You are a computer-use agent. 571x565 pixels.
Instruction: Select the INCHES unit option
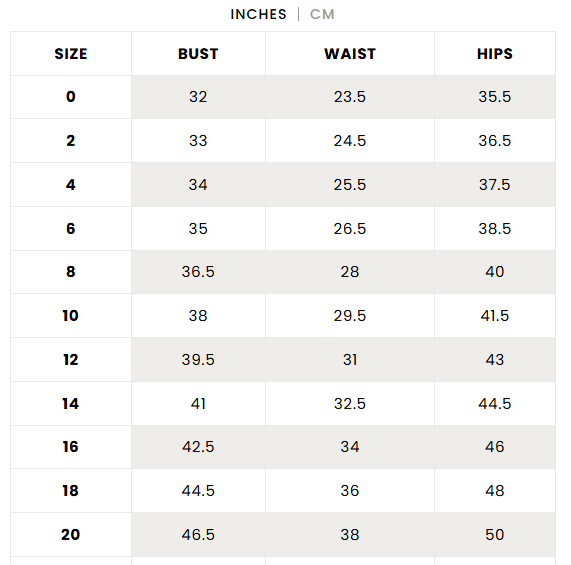coord(258,14)
